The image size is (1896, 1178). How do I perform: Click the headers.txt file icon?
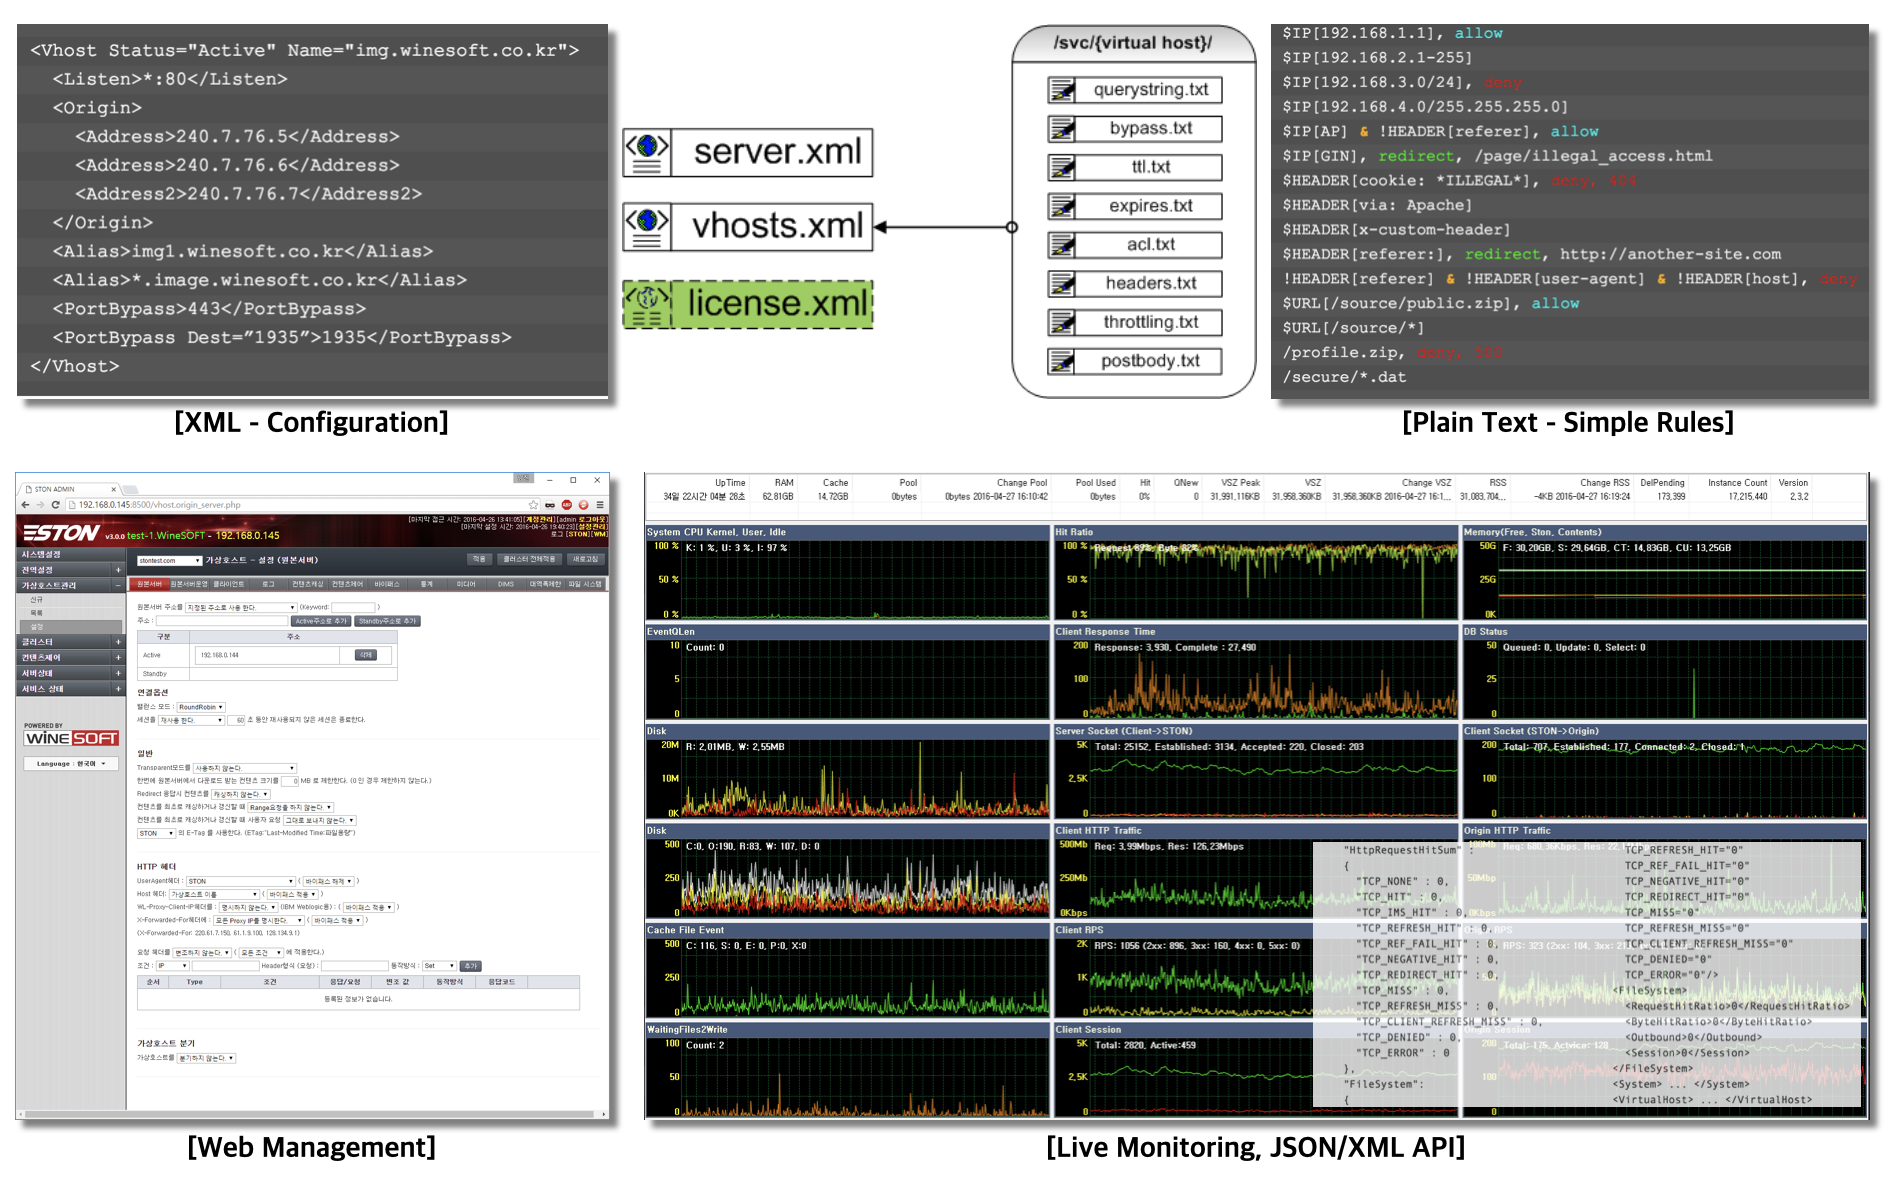pos(1062,284)
